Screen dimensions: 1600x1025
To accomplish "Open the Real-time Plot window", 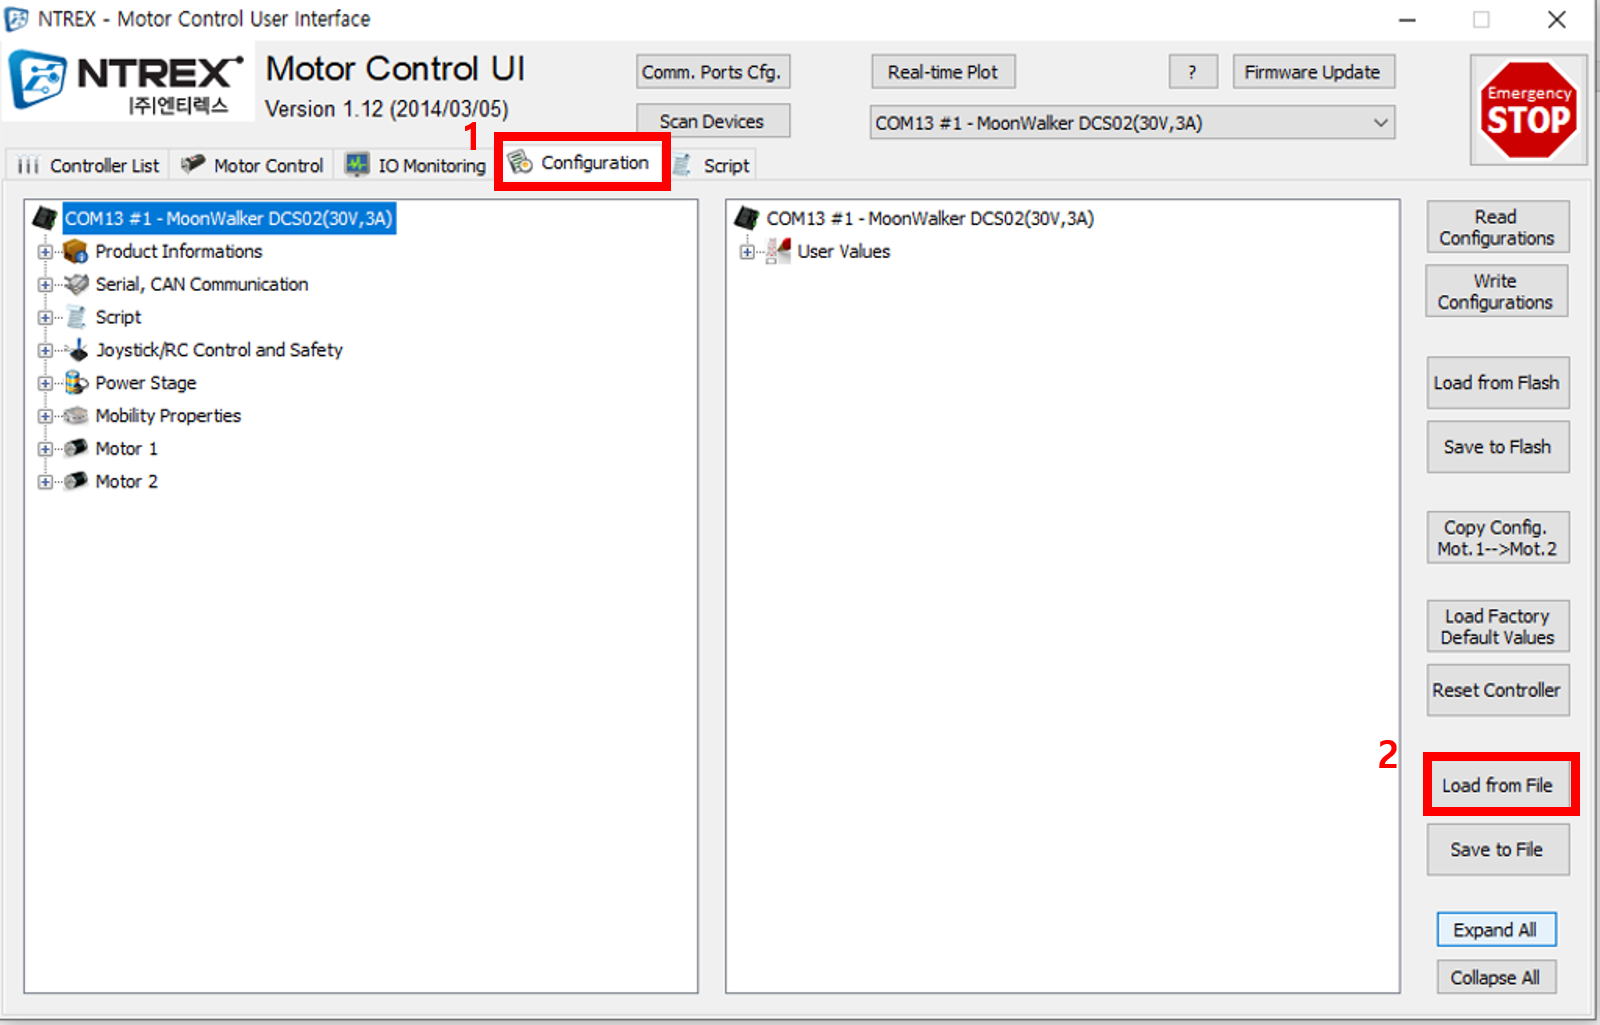I will pos(942,71).
